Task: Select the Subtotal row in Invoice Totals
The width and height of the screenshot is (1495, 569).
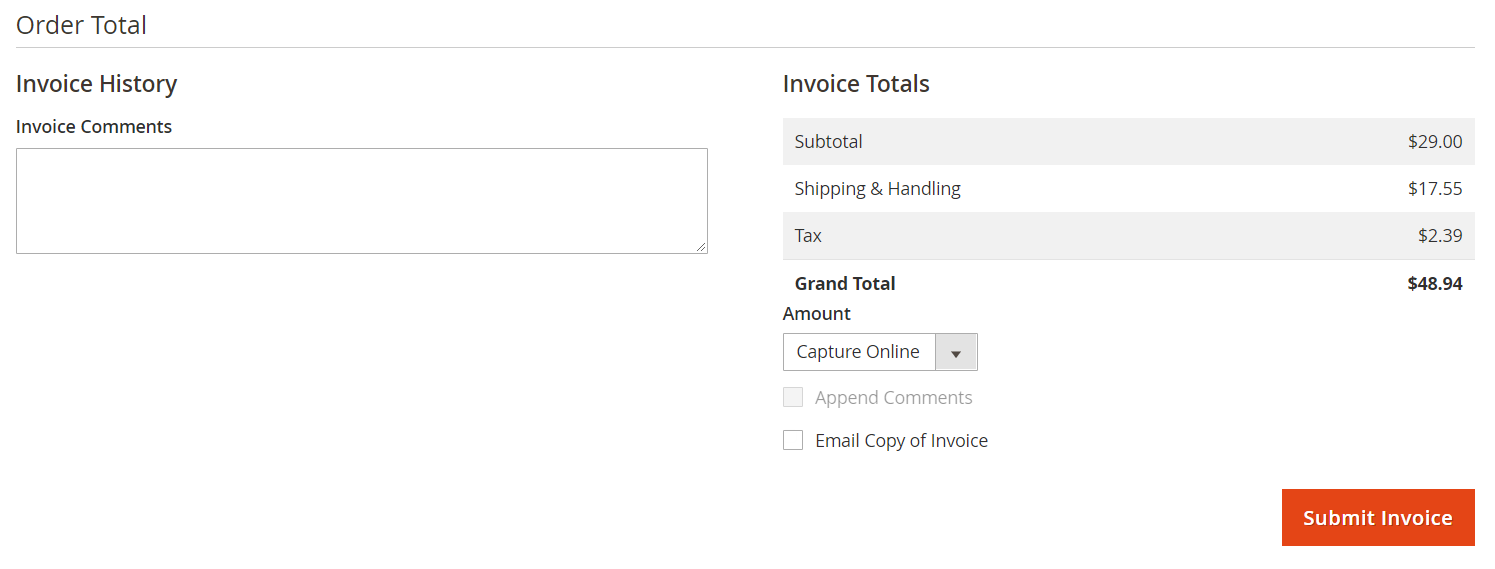Action: coord(1128,142)
